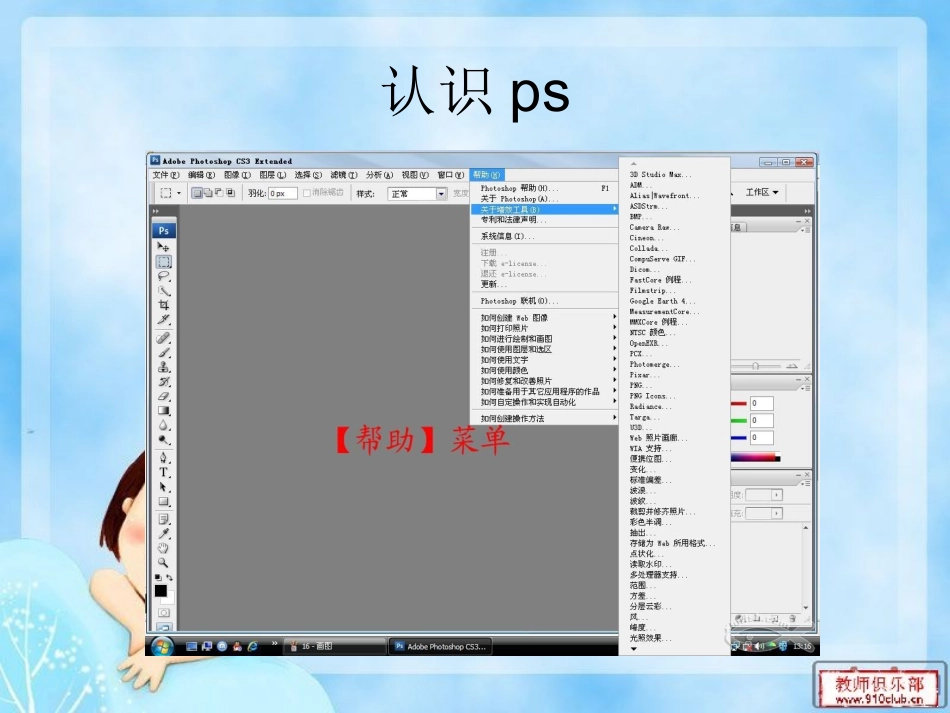Open the 选择(S) menu
The width and height of the screenshot is (950, 713).
point(308,175)
